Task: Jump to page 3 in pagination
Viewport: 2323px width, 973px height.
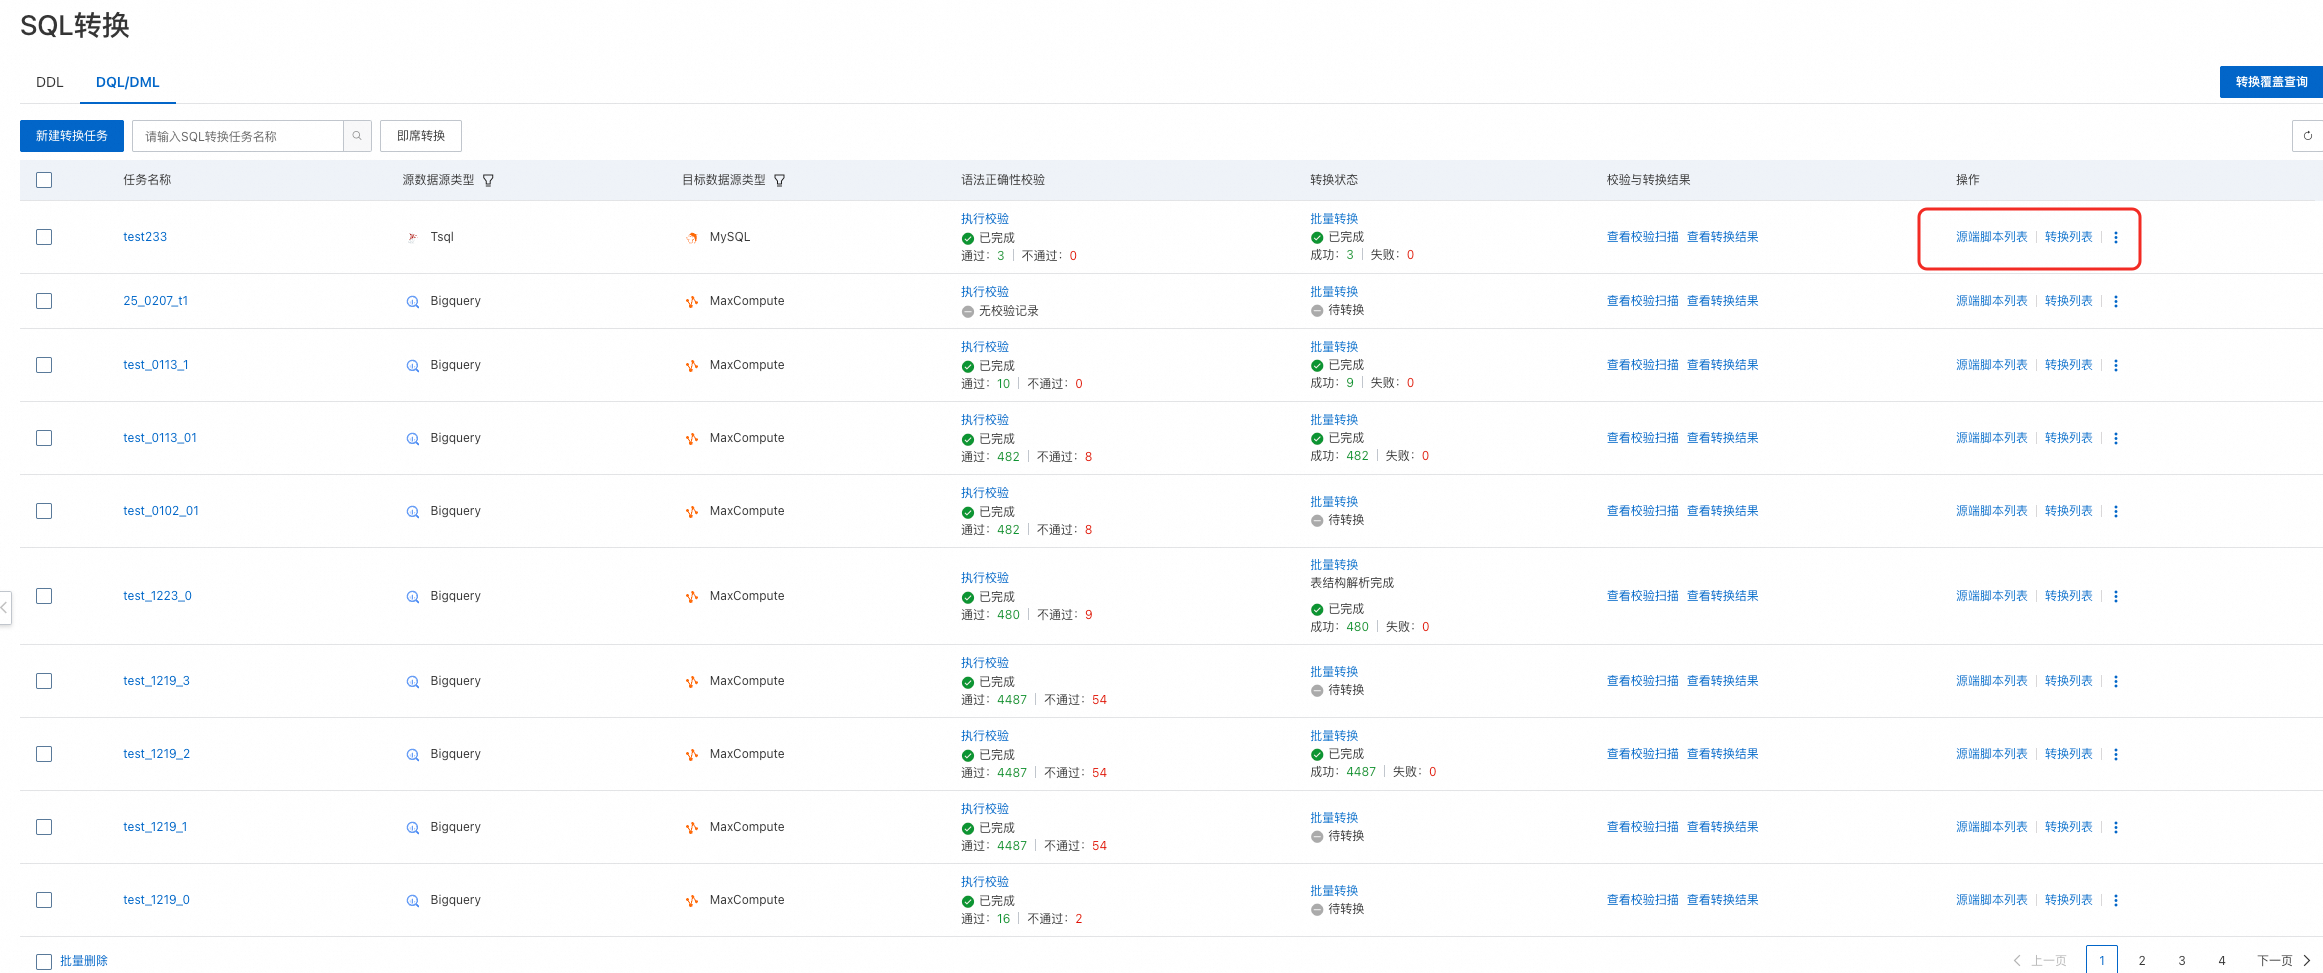Action: coord(2182,961)
